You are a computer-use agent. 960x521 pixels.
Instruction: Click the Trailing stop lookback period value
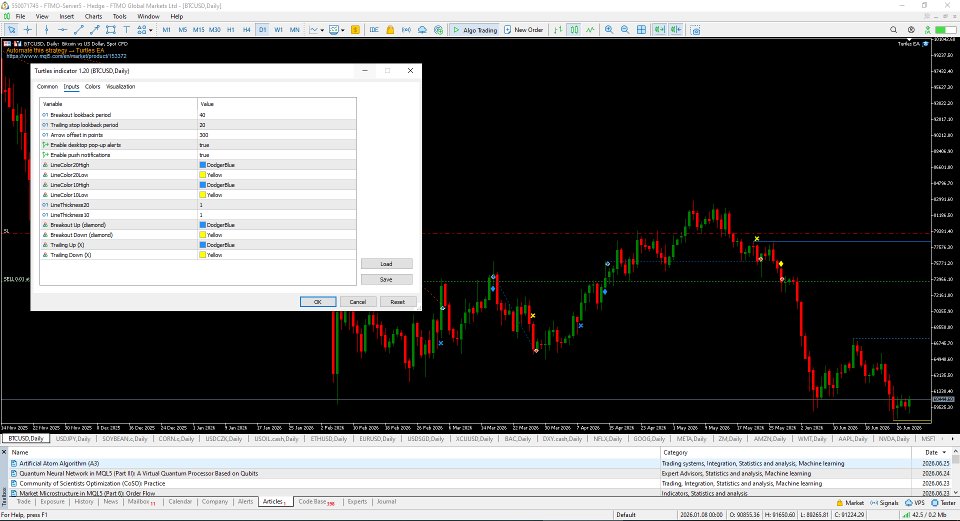click(277, 125)
